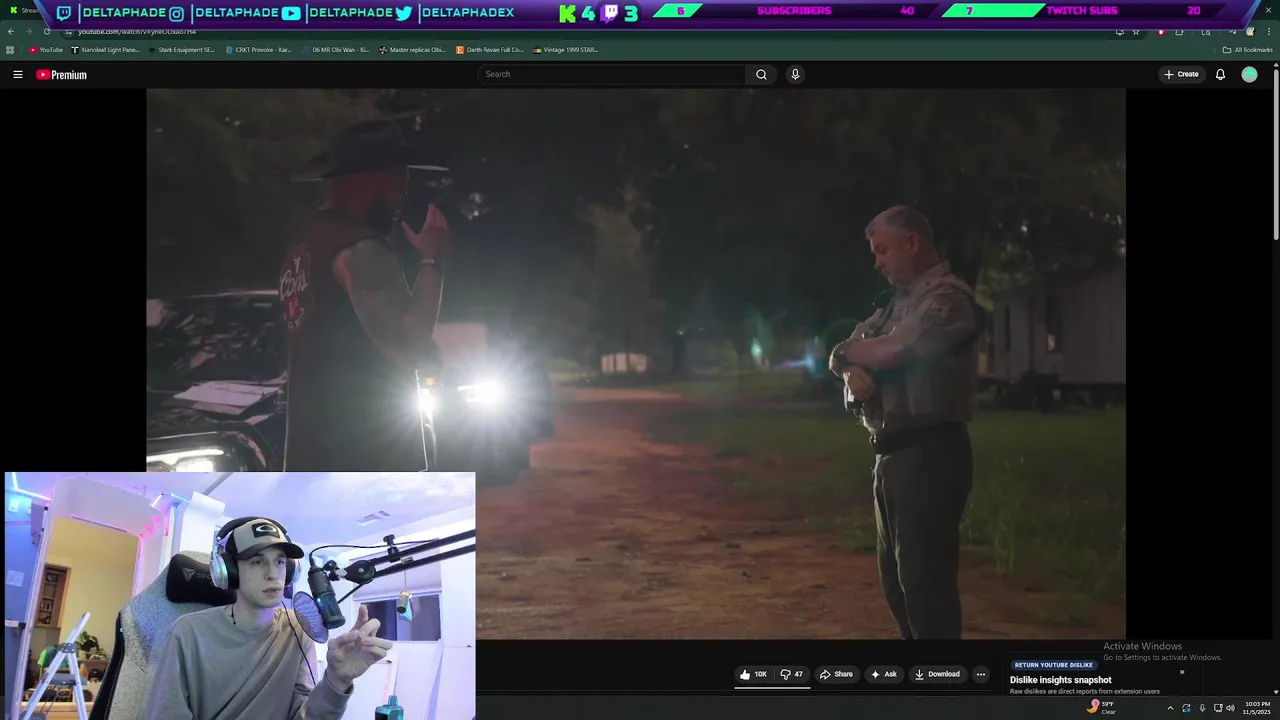Go back with browser back arrow
This screenshot has height=720, width=1280.
(11, 31)
